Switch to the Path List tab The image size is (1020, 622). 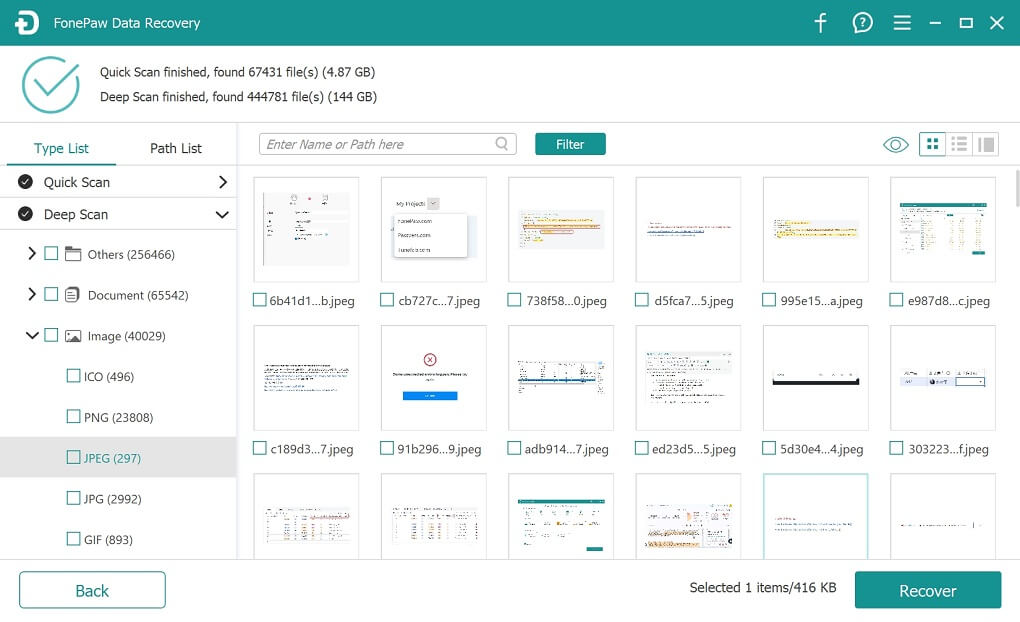[176, 148]
